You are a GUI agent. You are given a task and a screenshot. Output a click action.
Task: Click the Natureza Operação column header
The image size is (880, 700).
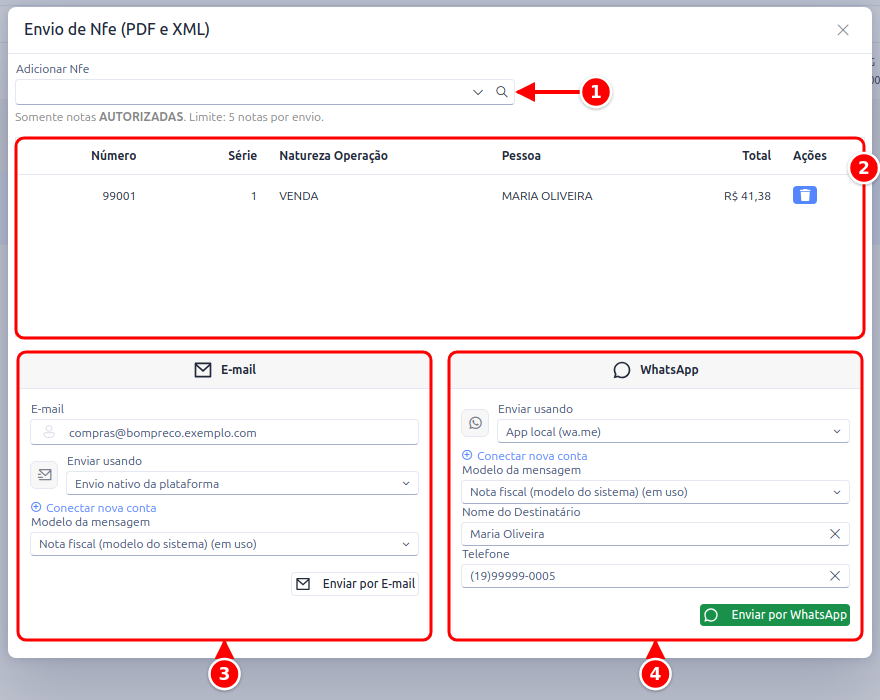[x=333, y=155]
